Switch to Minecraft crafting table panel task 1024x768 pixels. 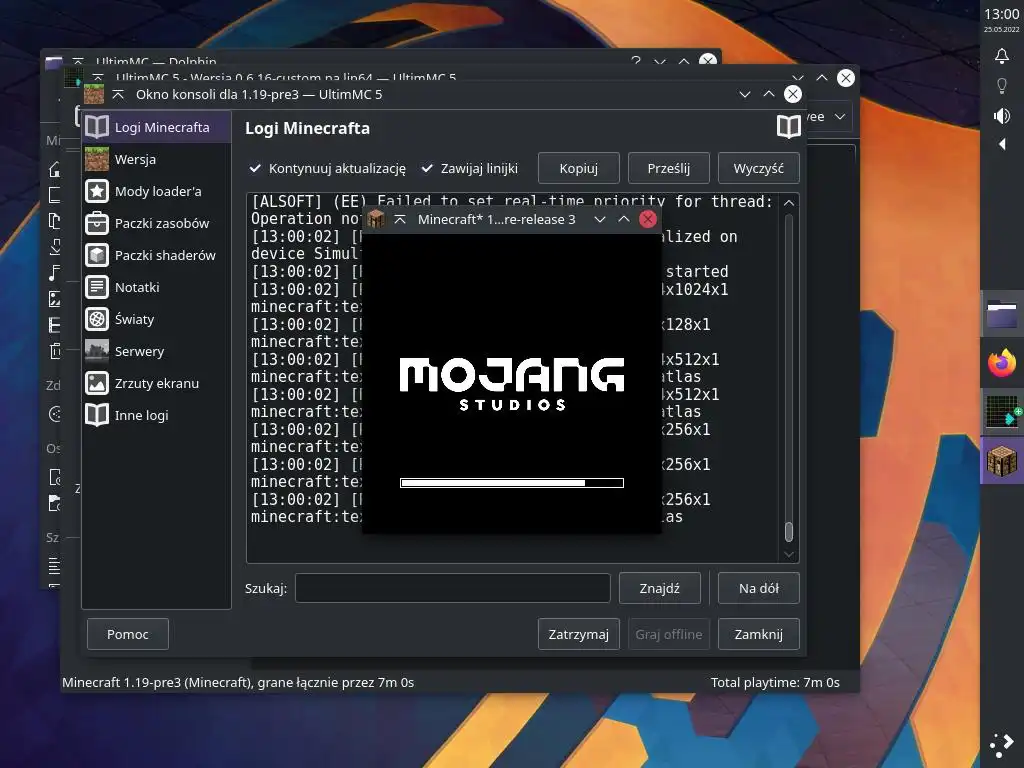(1002, 461)
